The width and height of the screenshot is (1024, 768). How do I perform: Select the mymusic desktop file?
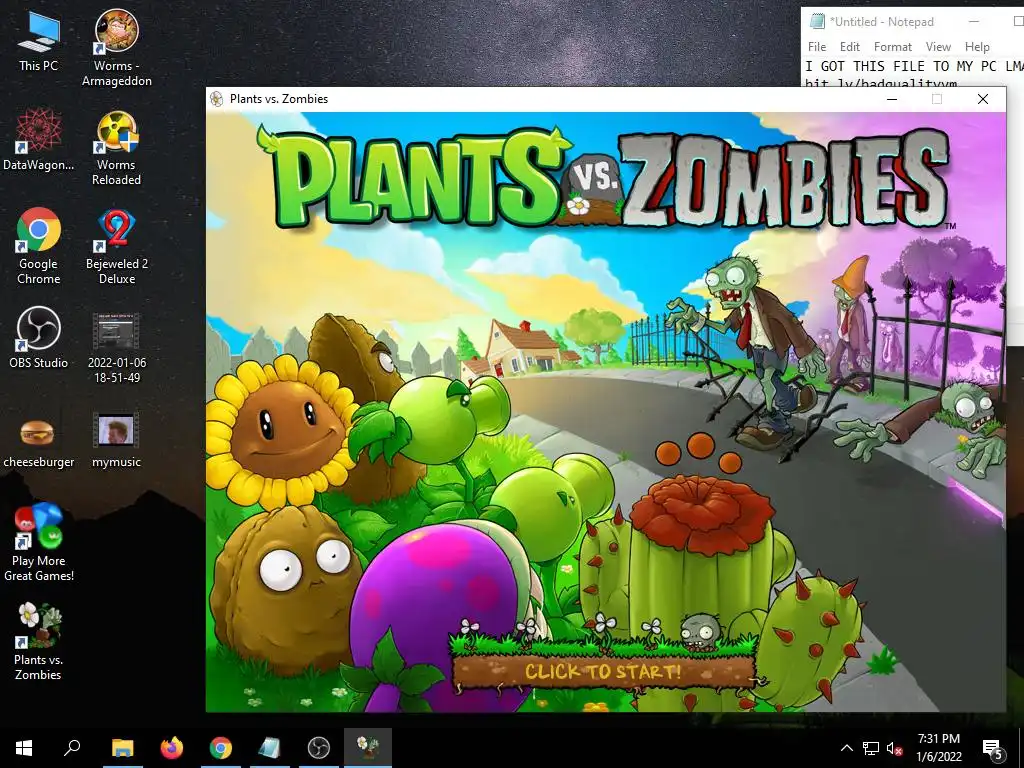116,441
